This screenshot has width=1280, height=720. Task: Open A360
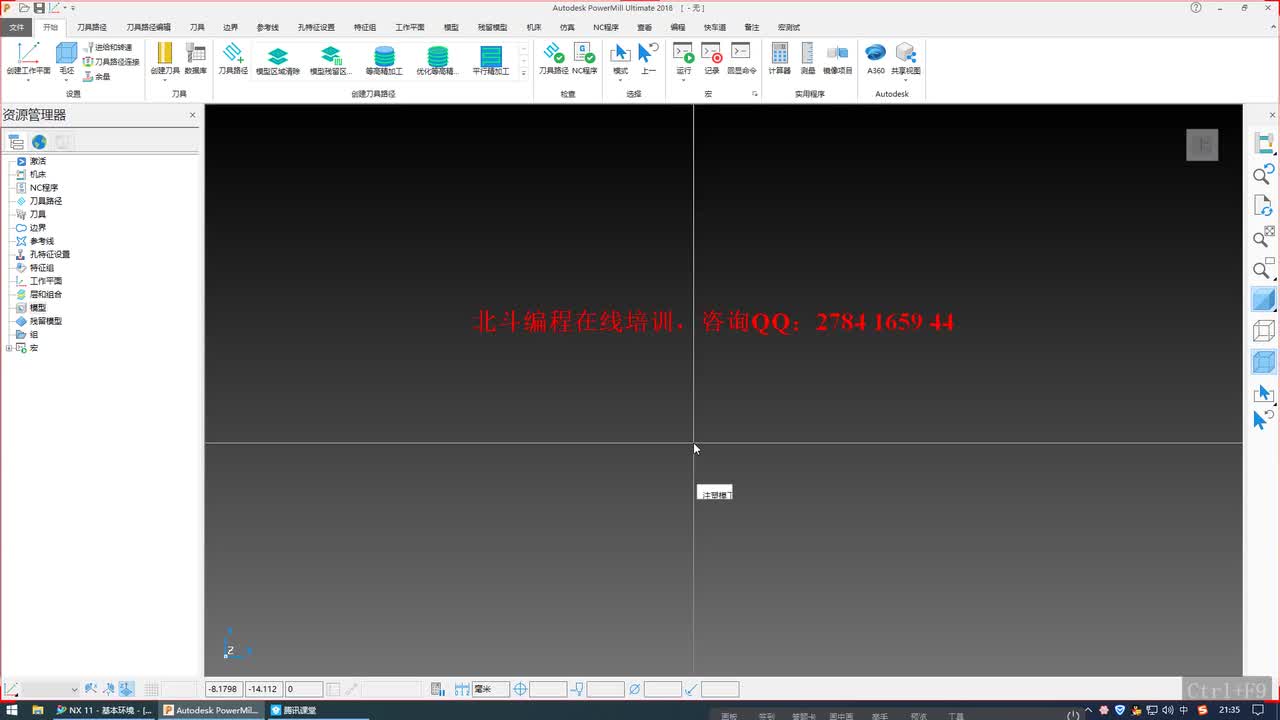point(876,58)
